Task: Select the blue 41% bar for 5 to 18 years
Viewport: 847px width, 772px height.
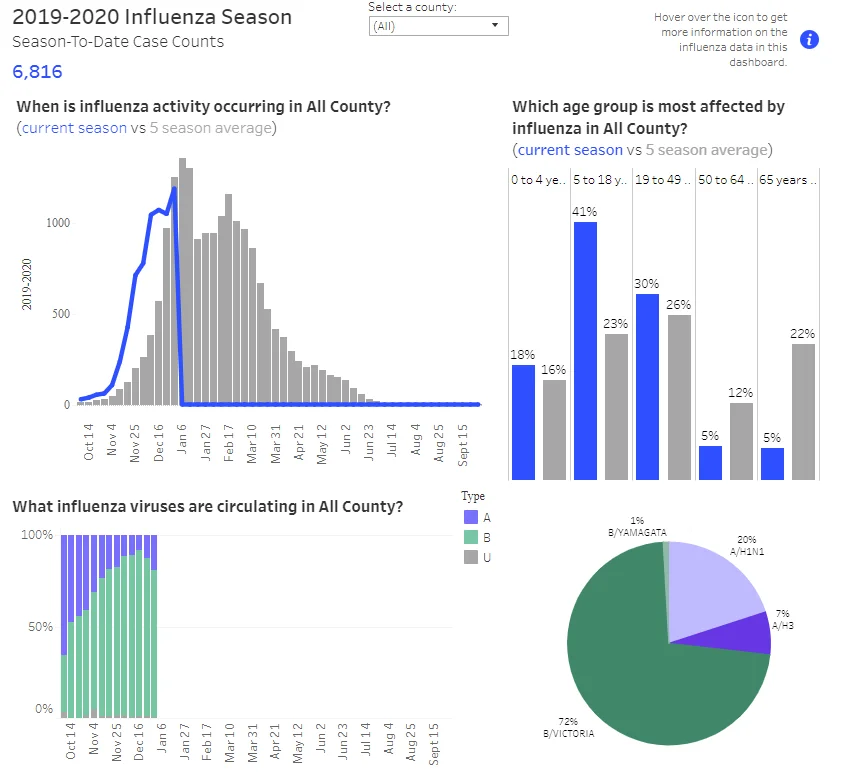Action: (585, 351)
